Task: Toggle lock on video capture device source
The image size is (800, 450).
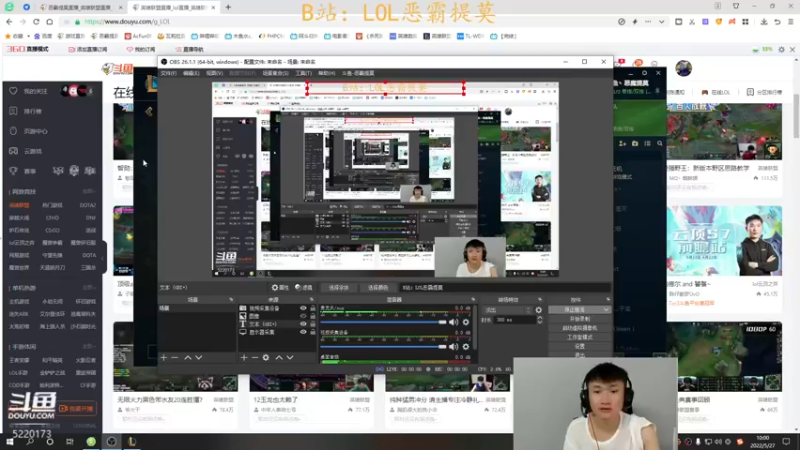Action: point(313,308)
